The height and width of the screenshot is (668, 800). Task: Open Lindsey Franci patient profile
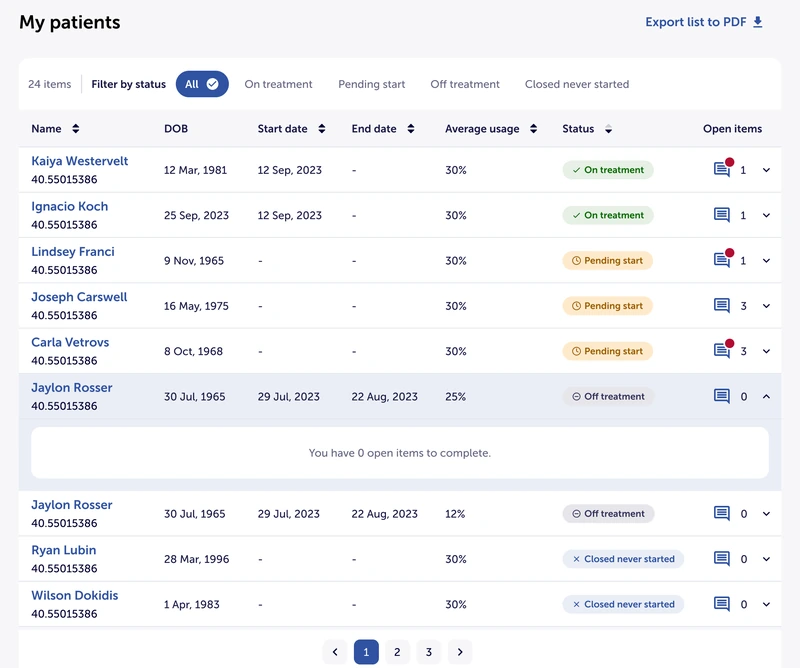pyautogui.click(x=72, y=252)
